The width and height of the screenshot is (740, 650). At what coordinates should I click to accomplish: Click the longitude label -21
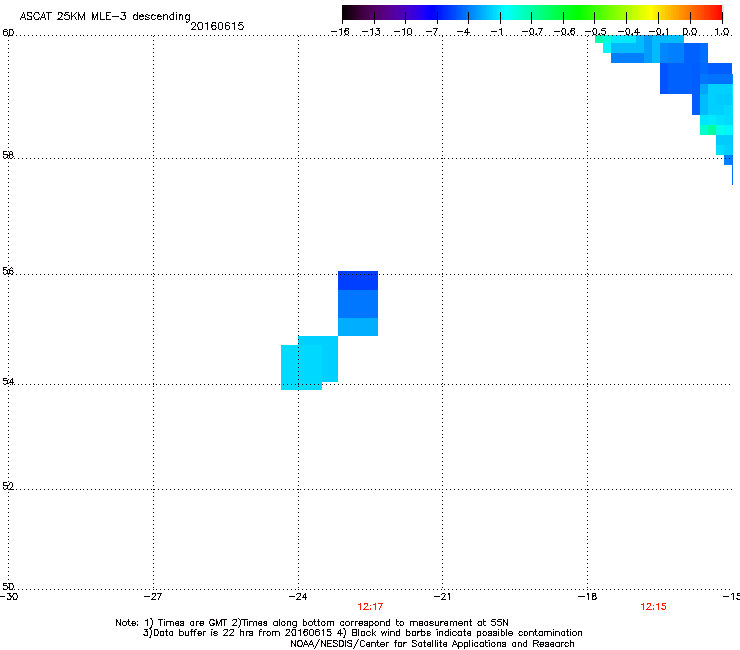point(442,597)
